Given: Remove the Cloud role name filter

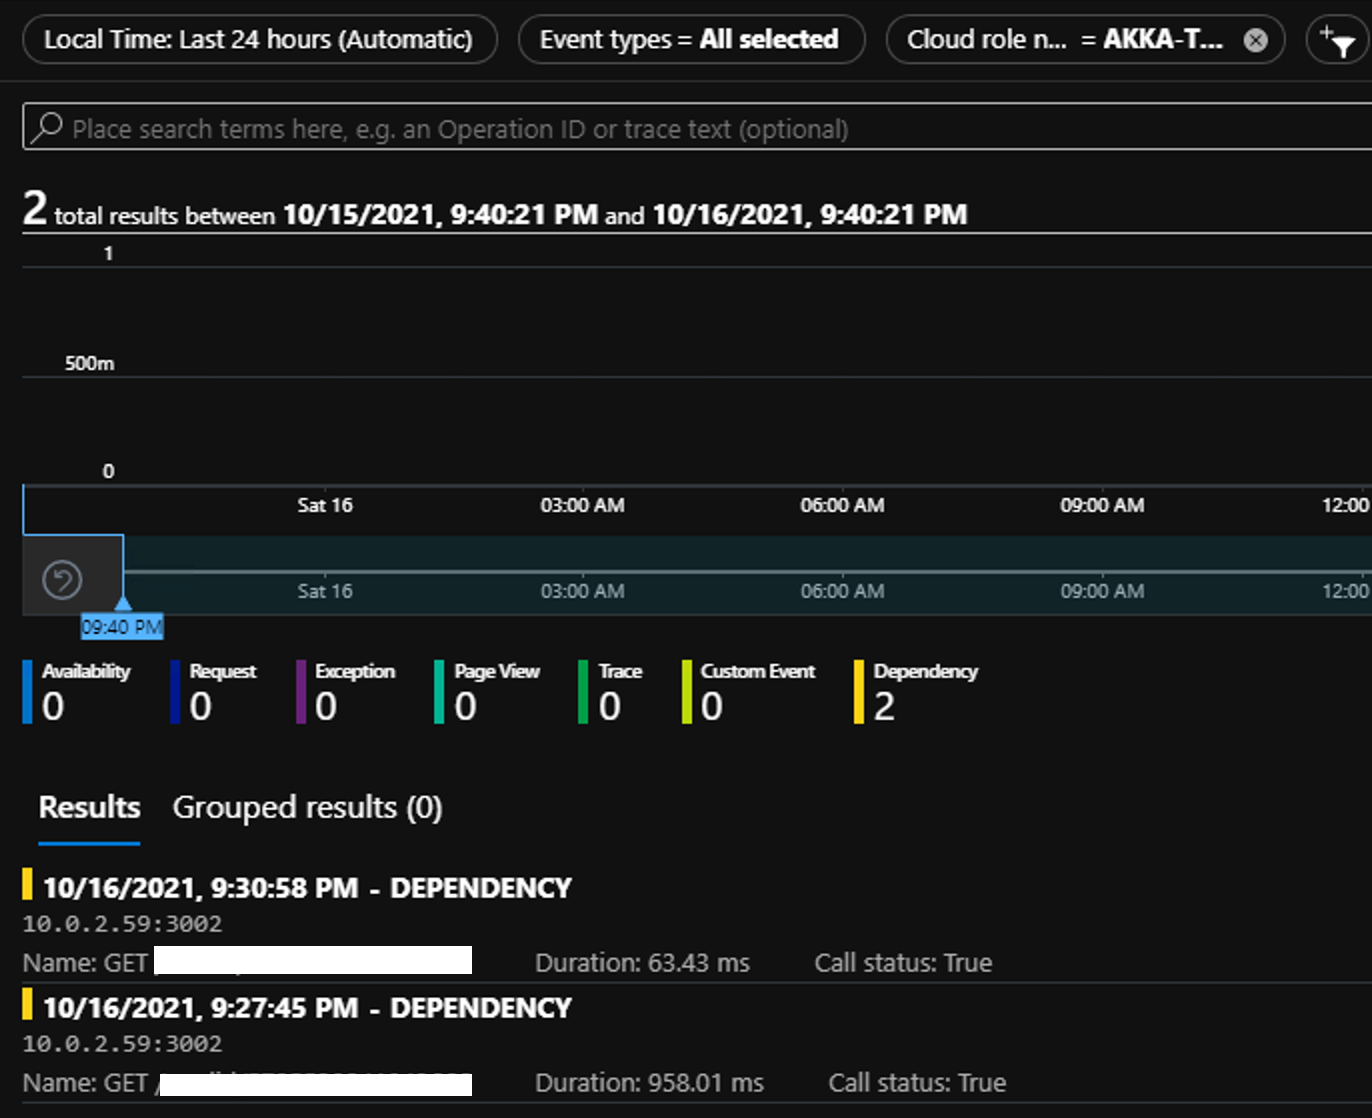Looking at the screenshot, I should 1256,40.
